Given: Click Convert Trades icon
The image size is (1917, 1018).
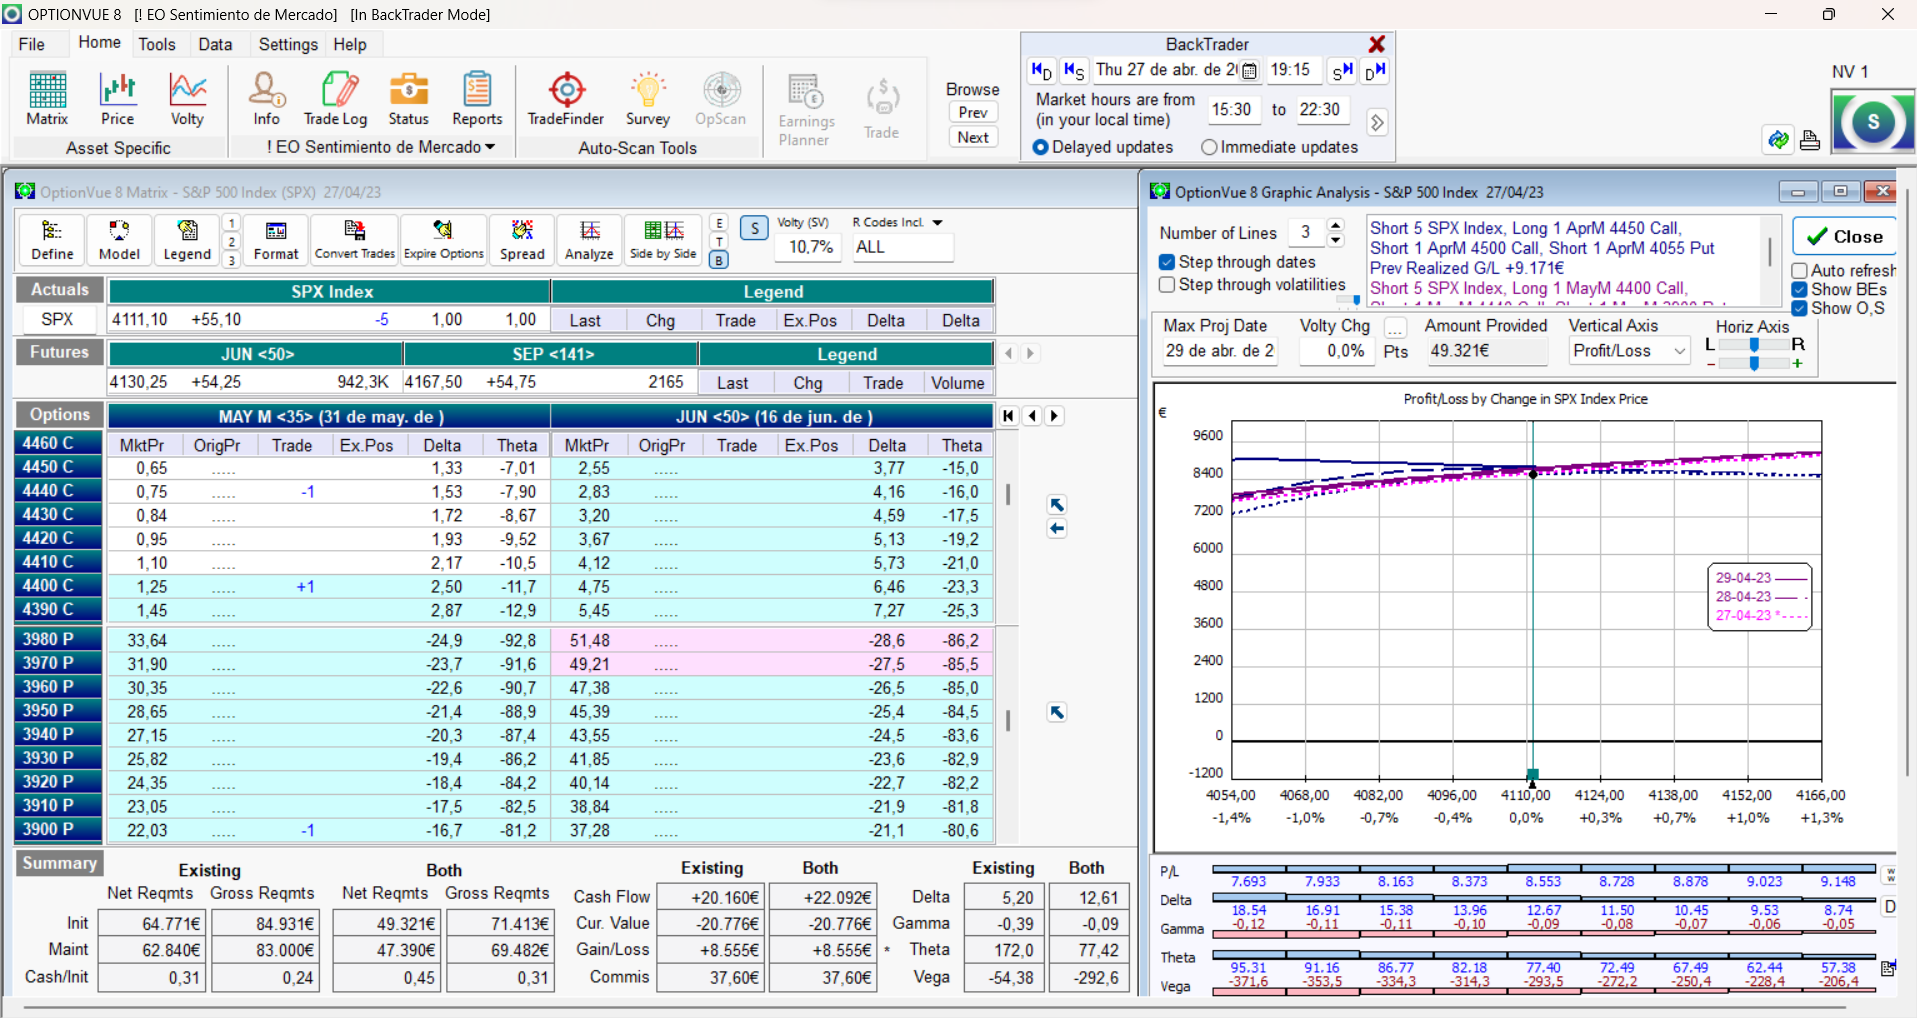Looking at the screenshot, I should 355,241.
